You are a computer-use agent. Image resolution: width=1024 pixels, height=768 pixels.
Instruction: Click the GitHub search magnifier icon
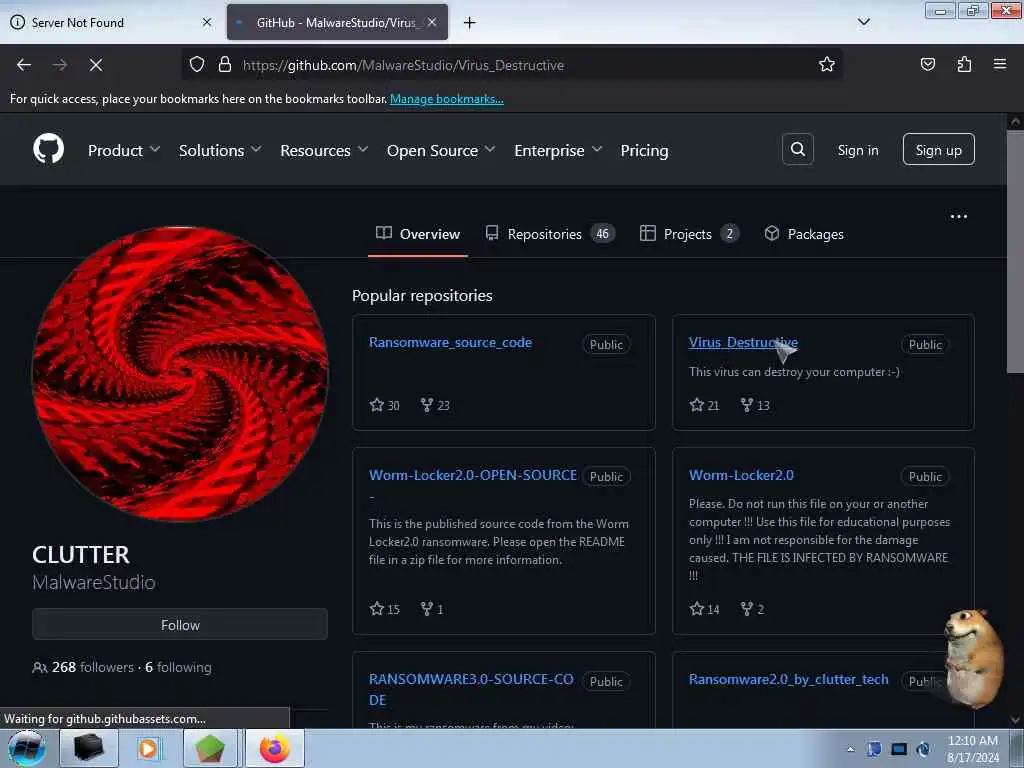click(x=797, y=150)
